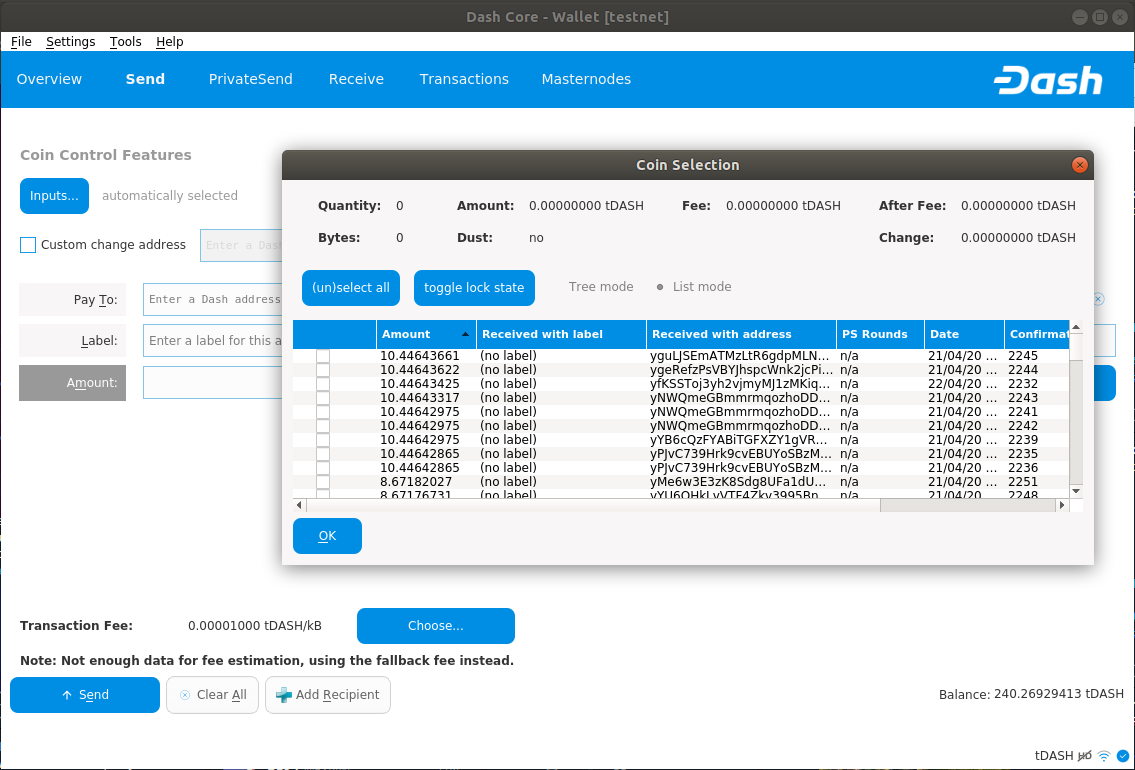This screenshot has width=1135, height=770.
Task: Open the Settings menu
Action: [70, 42]
